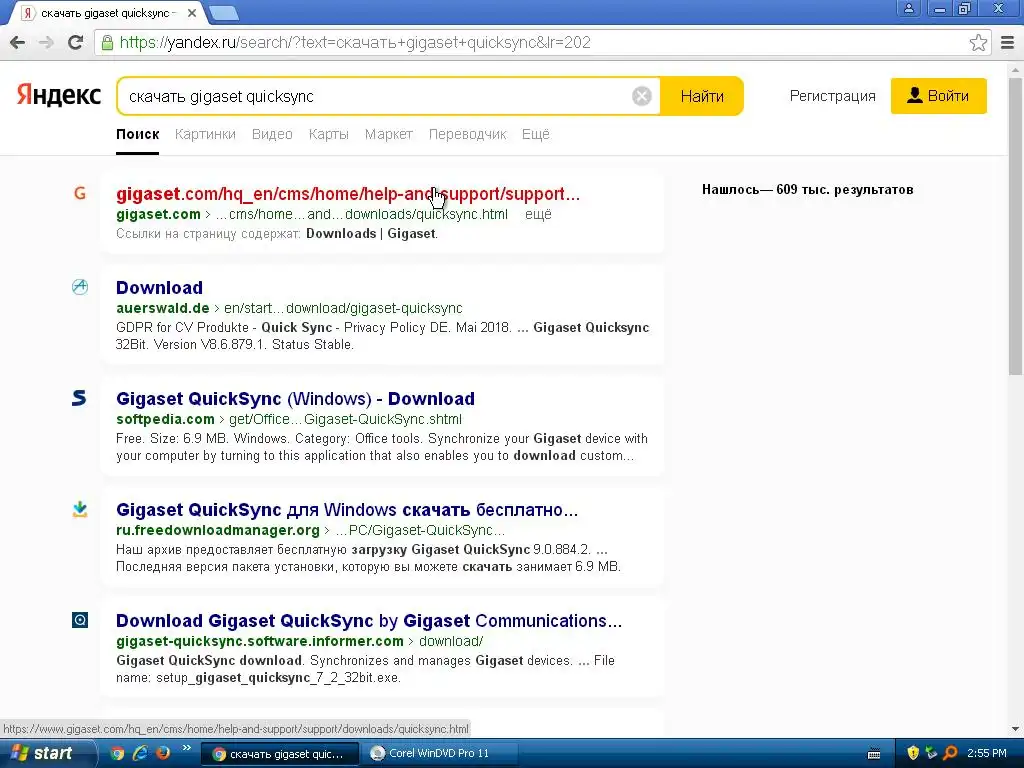1024x768 pixels.
Task: Click the green padlock security icon
Action: coord(106,43)
